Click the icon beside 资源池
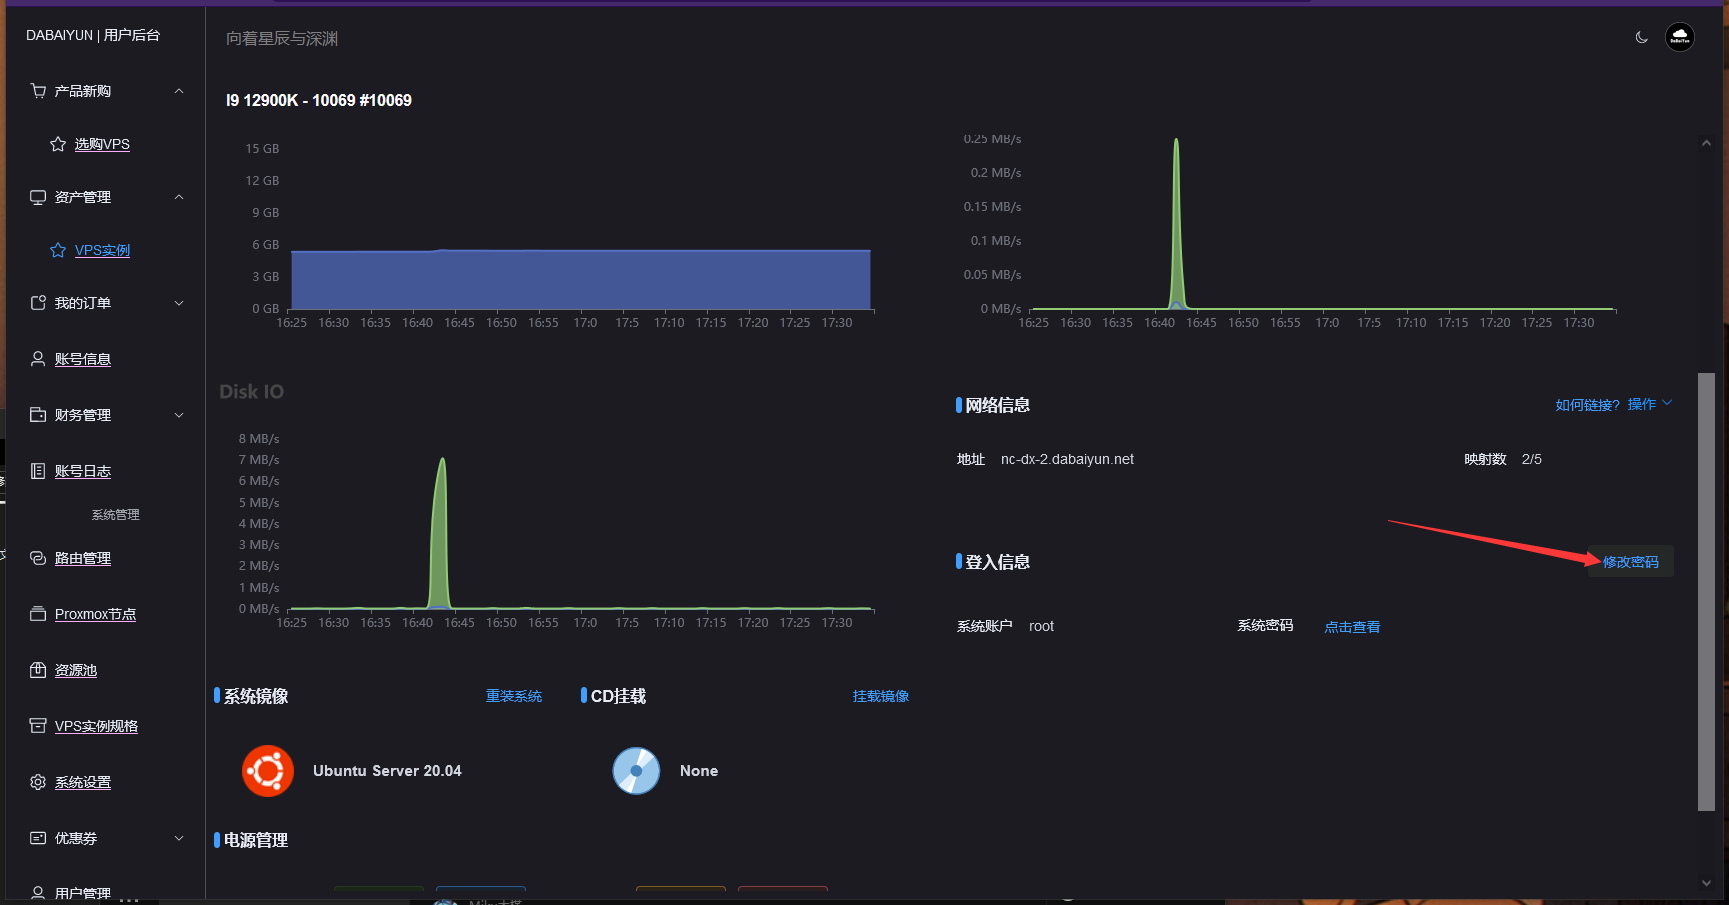1729x905 pixels. pyautogui.click(x=38, y=670)
